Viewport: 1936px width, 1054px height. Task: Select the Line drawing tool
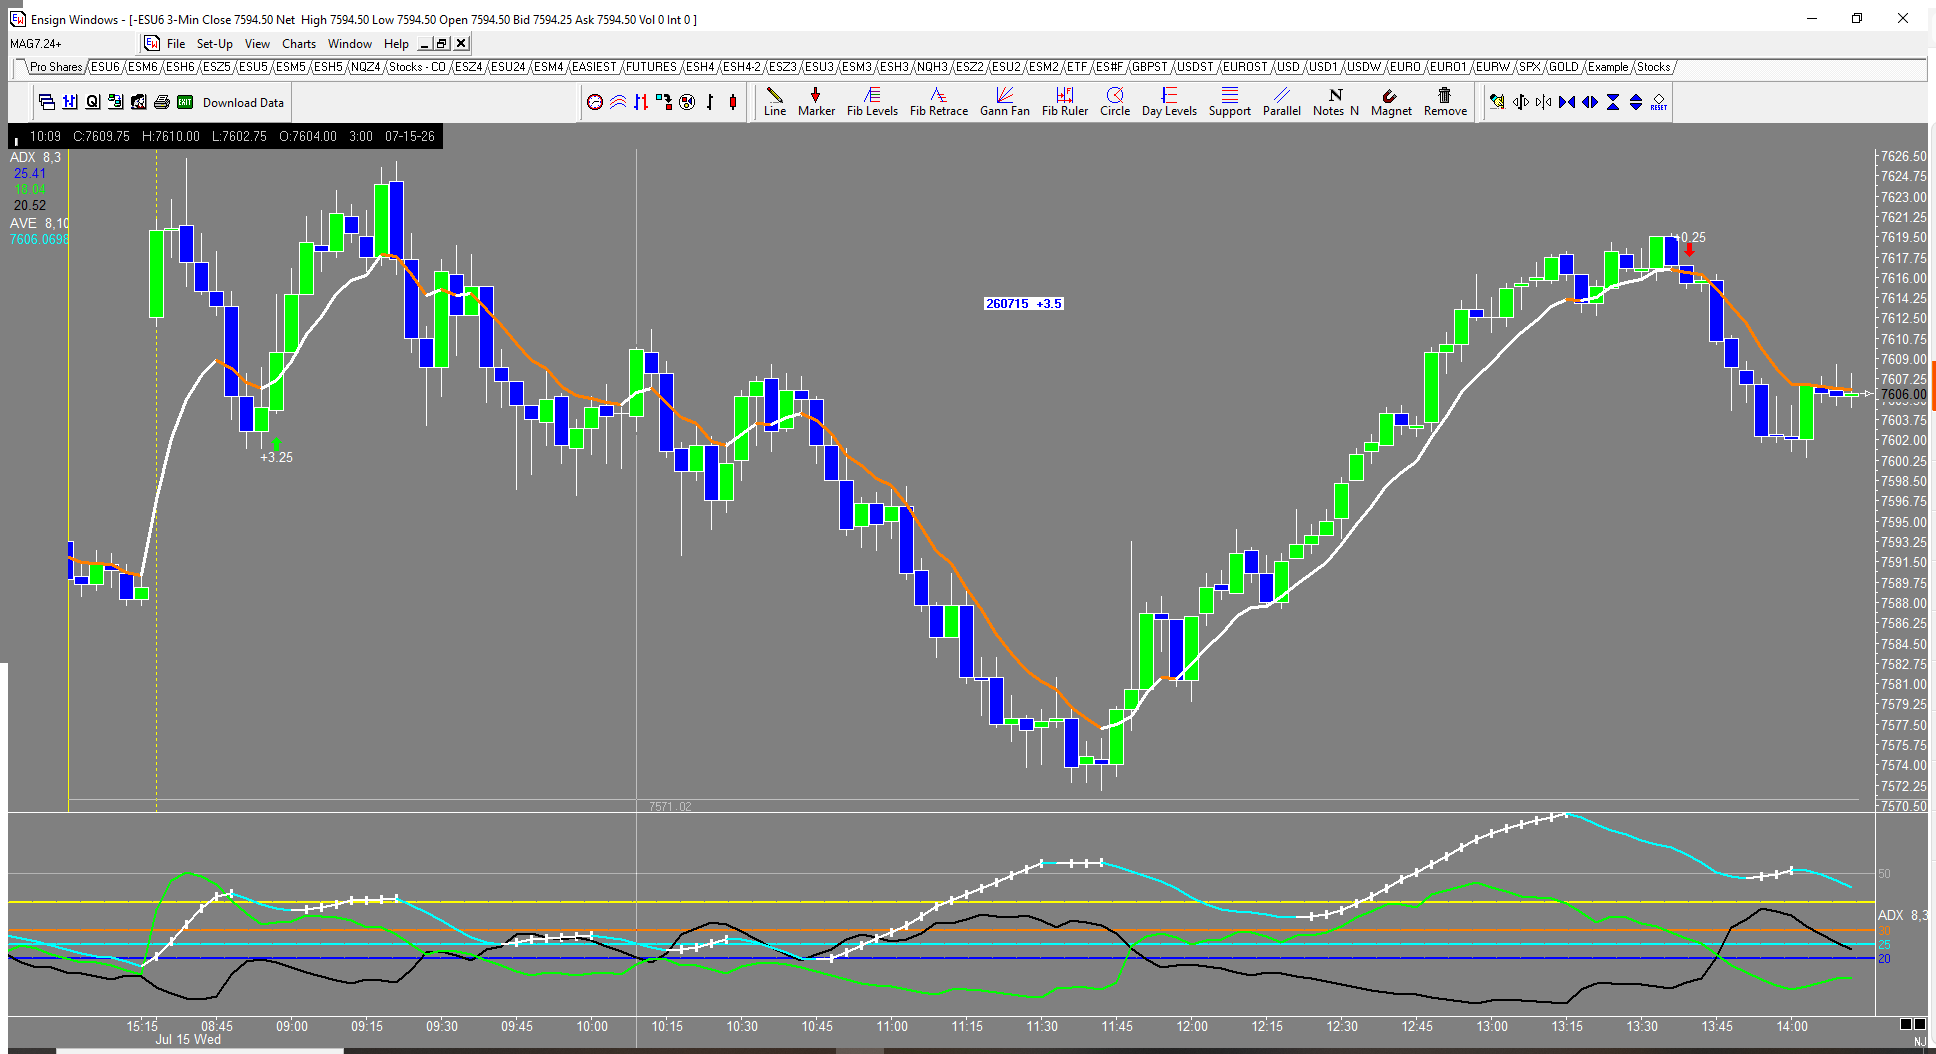point(775,102)
